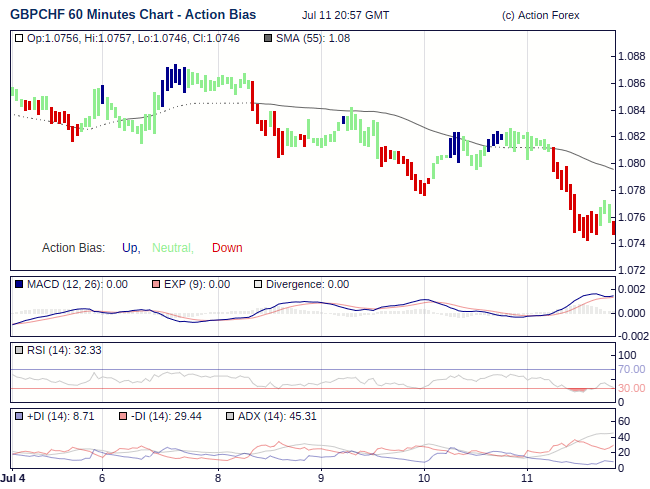
Task: Click the 1.080 price axis label
Action: tap(632, 163)
